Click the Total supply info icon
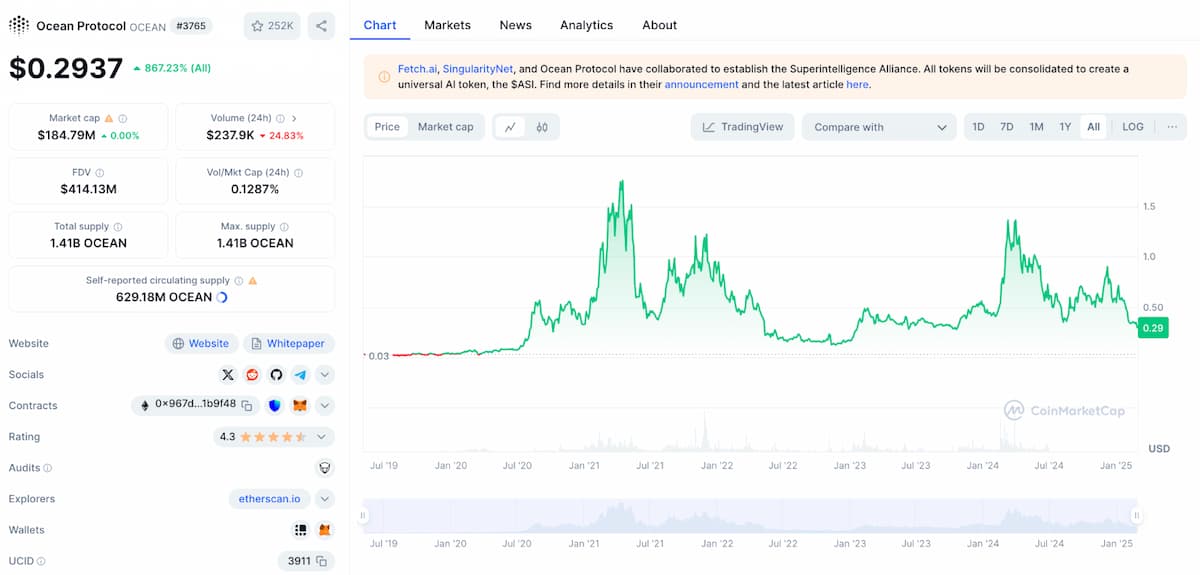The width and height of the screenshot is (1200, 575). [x=118, y=227]
